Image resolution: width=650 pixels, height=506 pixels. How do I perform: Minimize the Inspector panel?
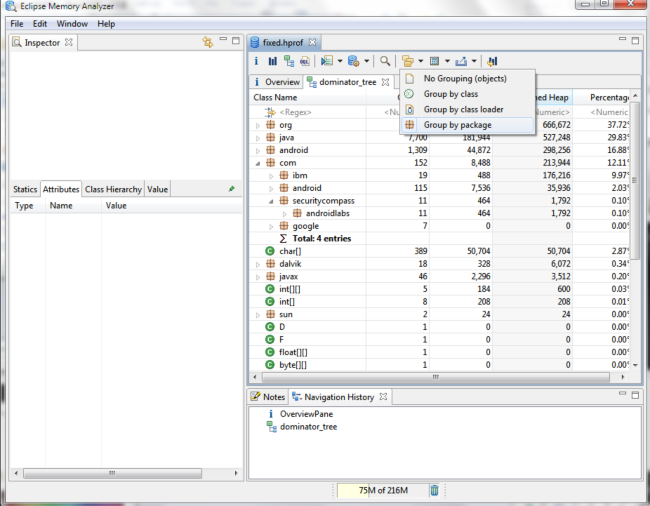tap(223, 39)
